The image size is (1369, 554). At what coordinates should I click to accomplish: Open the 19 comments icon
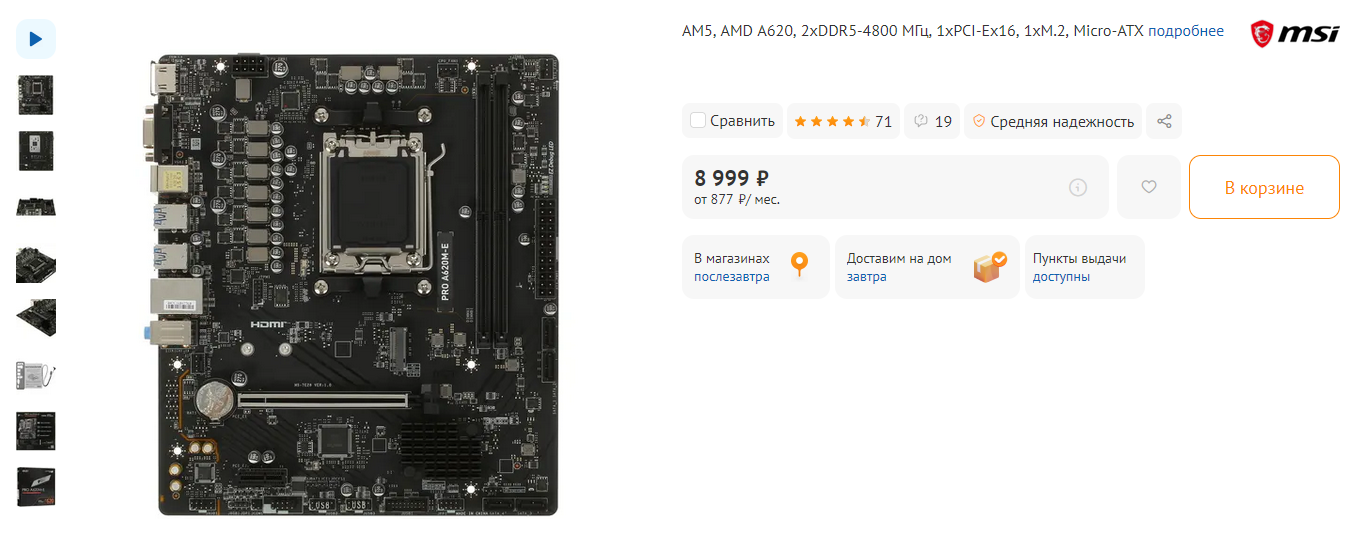point(932,121)
